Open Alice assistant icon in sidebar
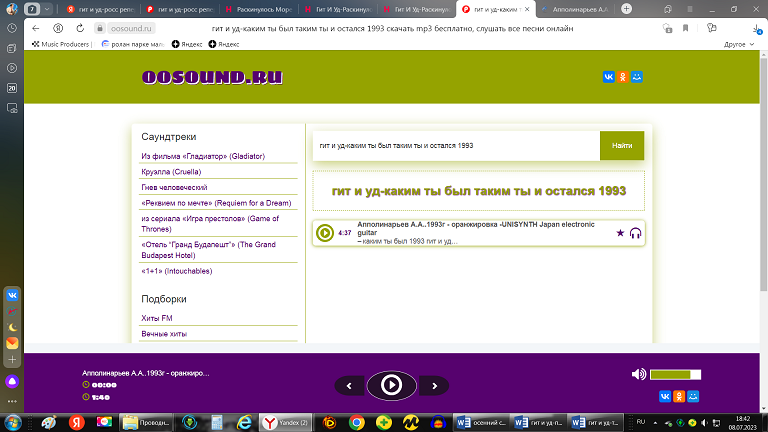The image size is (768, 432). pos(12,381)
